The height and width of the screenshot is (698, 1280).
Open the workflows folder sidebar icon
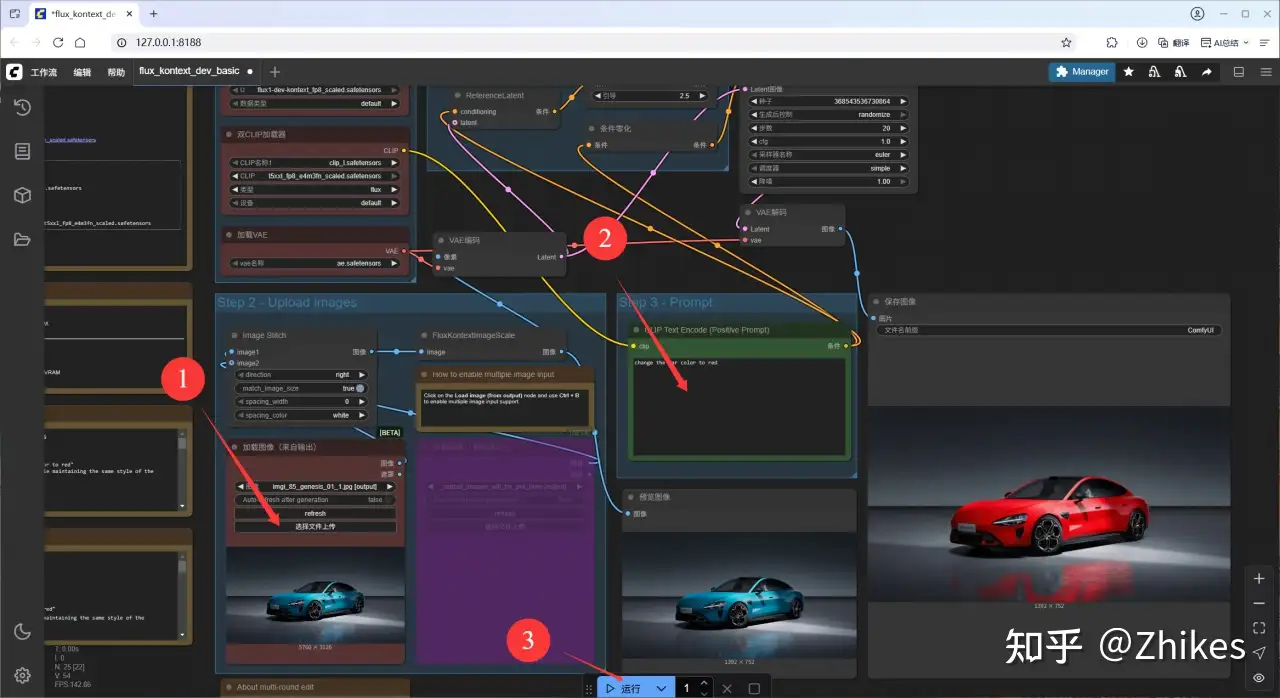tap(22, 239)
